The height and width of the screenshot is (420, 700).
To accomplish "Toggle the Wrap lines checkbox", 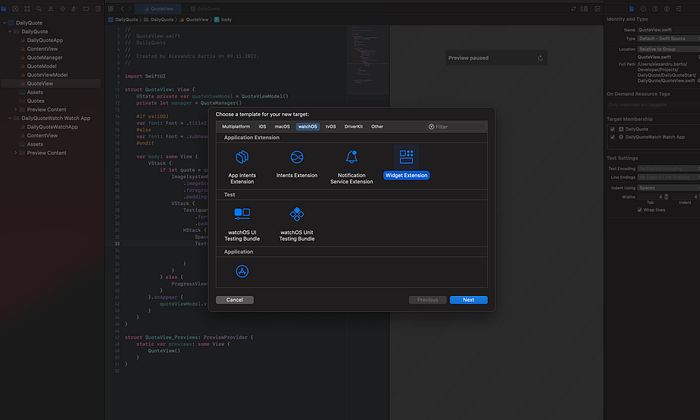I will point(640,210).
